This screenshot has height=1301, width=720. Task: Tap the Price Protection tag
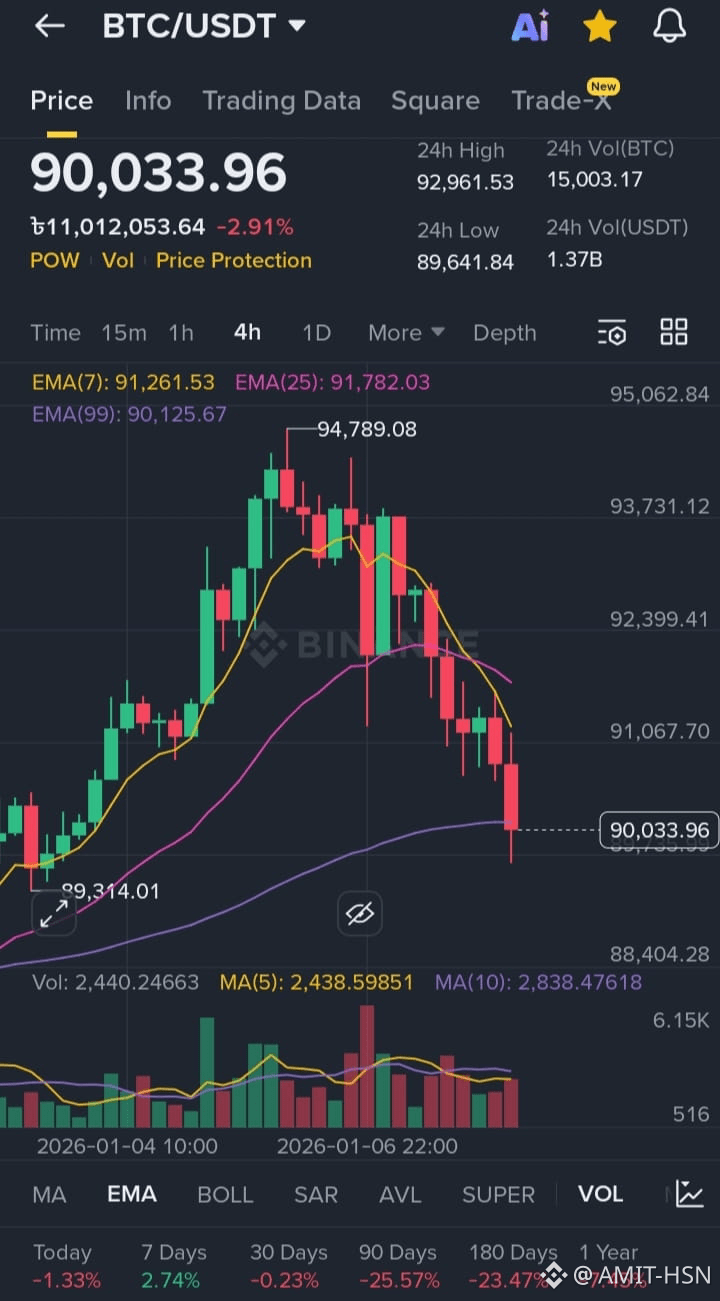(x=234, y=260)
